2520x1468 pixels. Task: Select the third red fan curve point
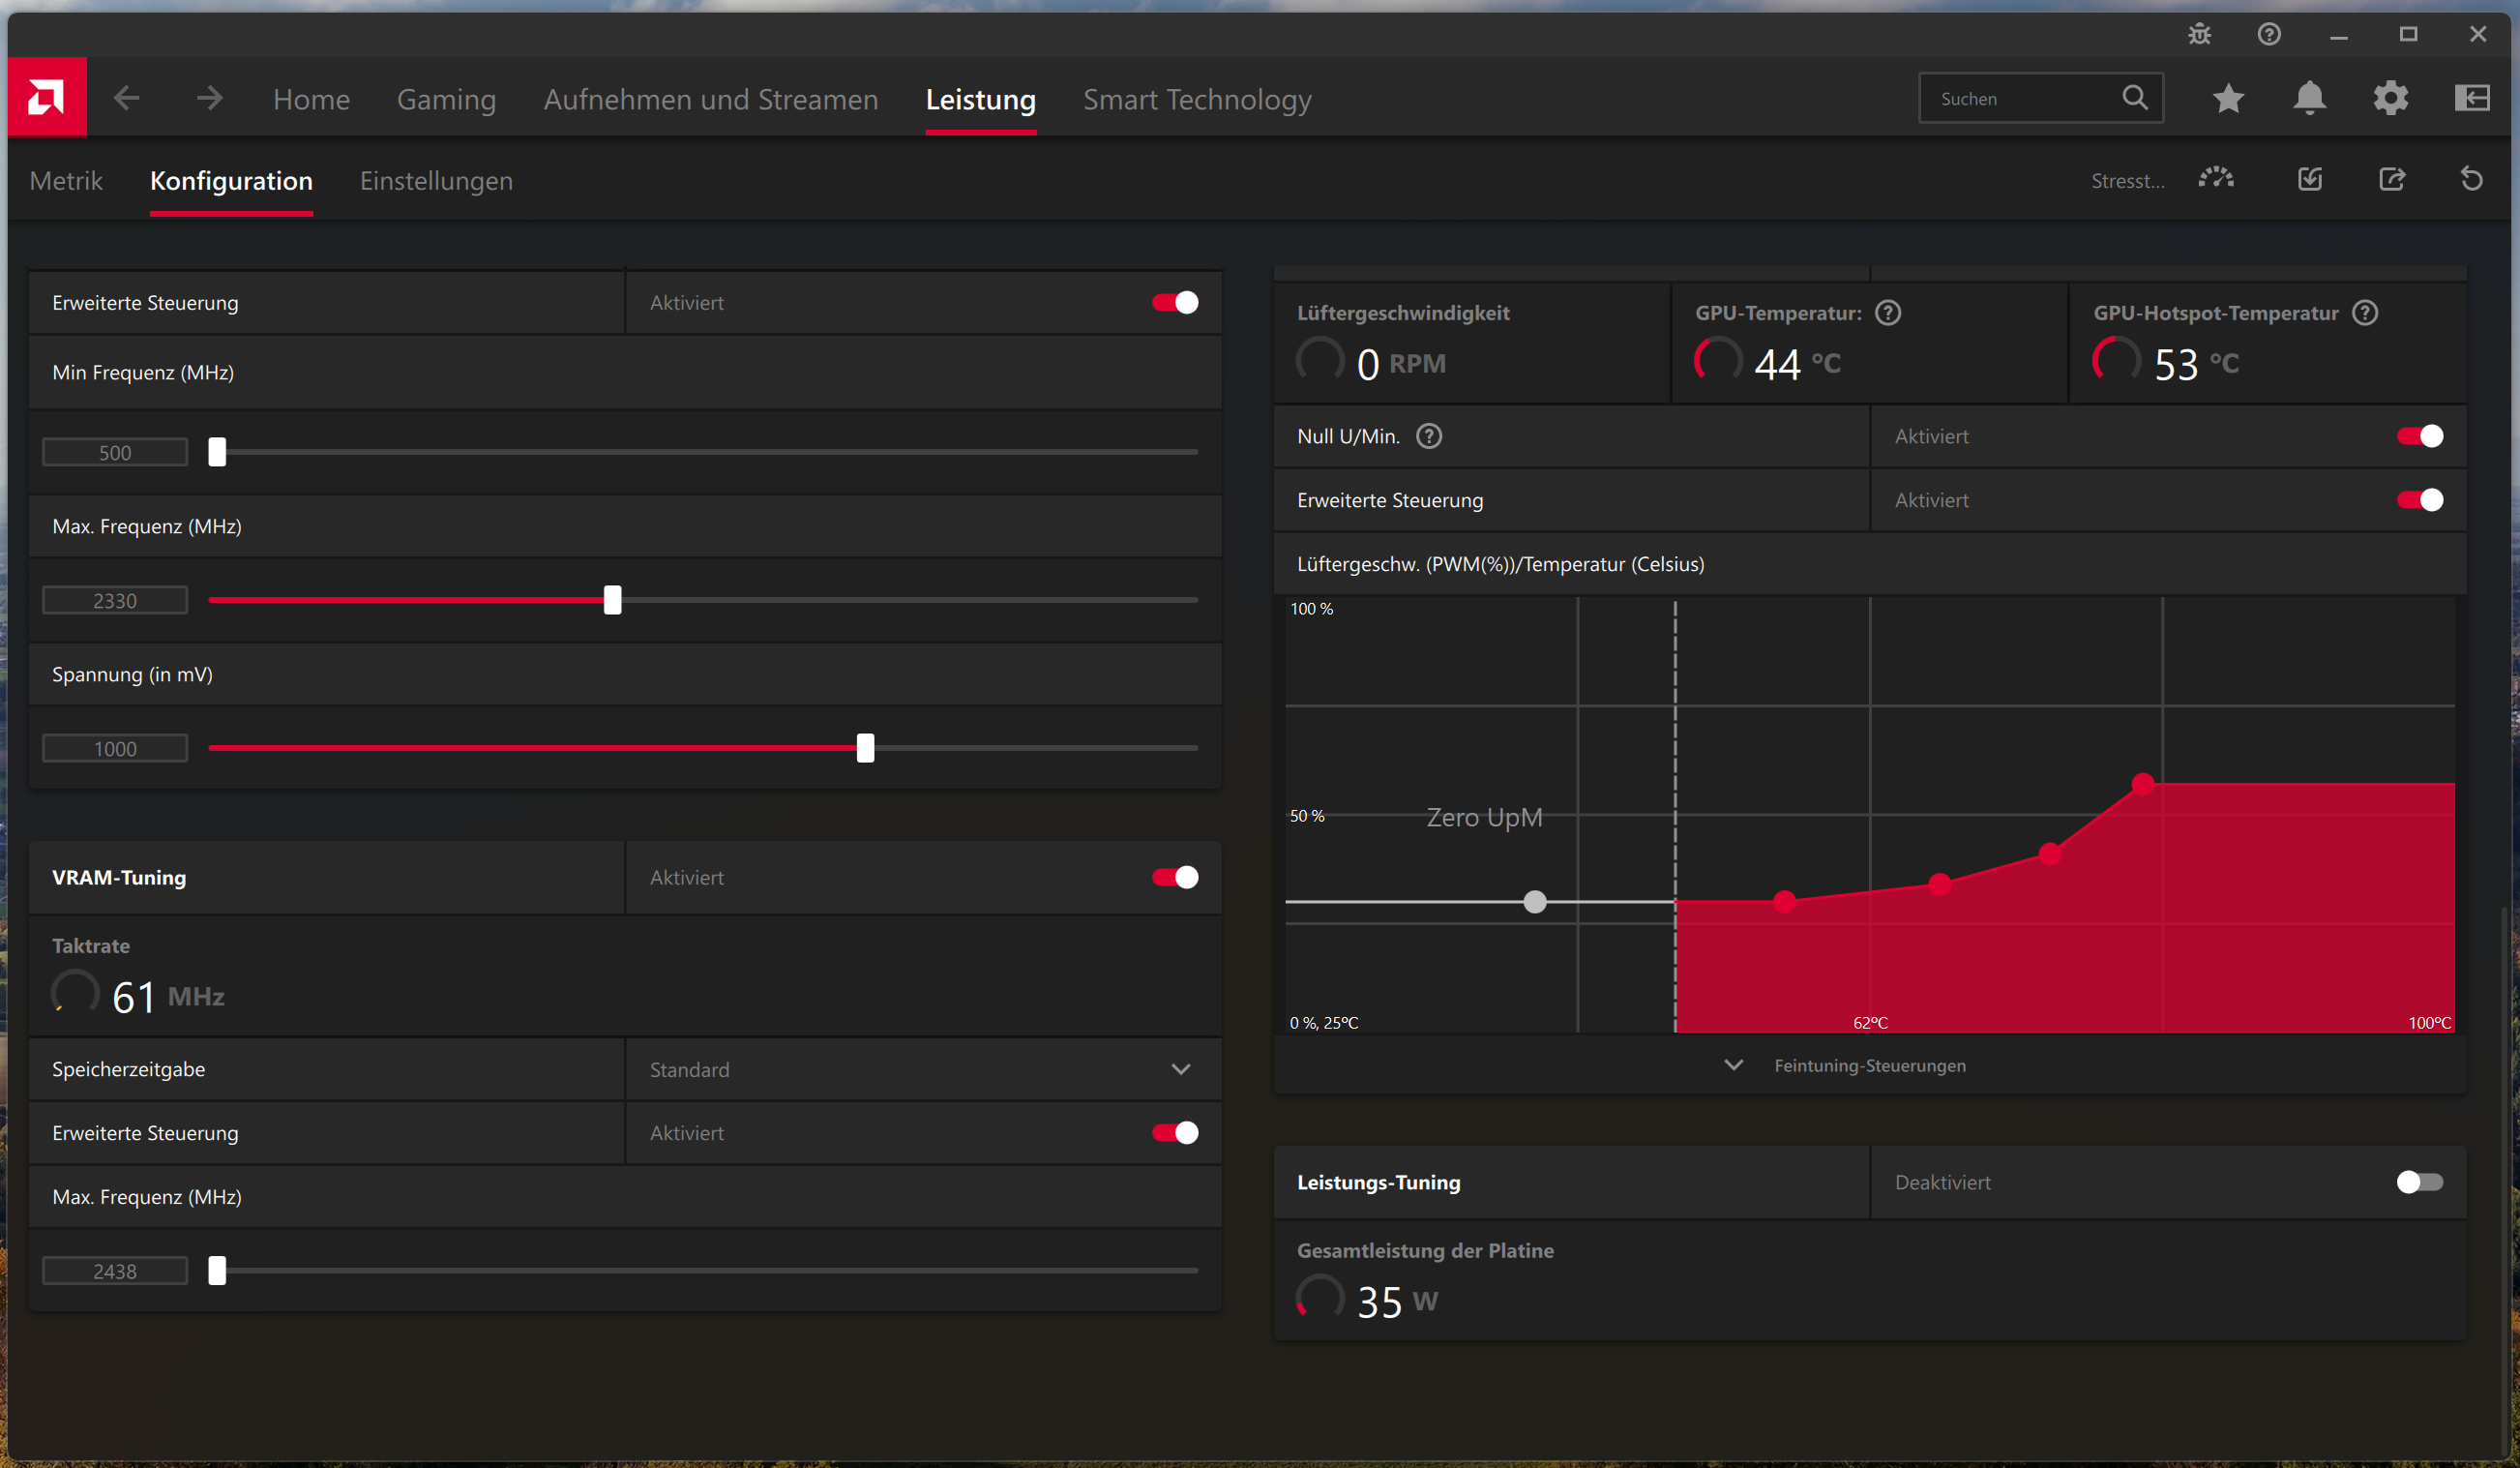[2050, 854]
